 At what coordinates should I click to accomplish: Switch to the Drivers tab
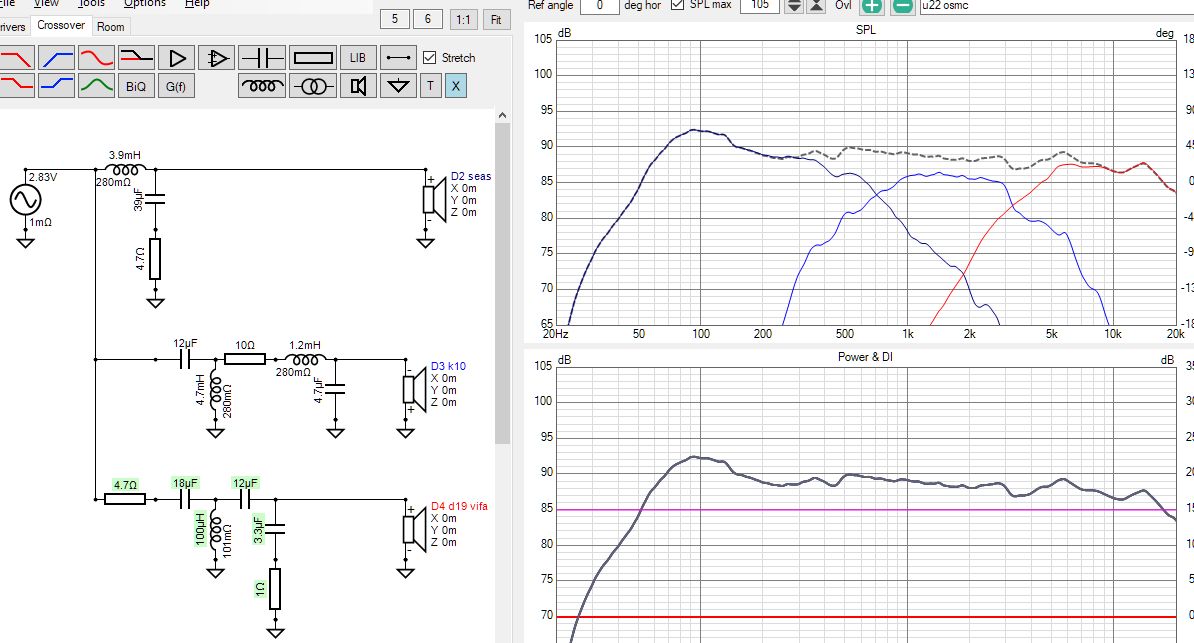click(13, 27)
